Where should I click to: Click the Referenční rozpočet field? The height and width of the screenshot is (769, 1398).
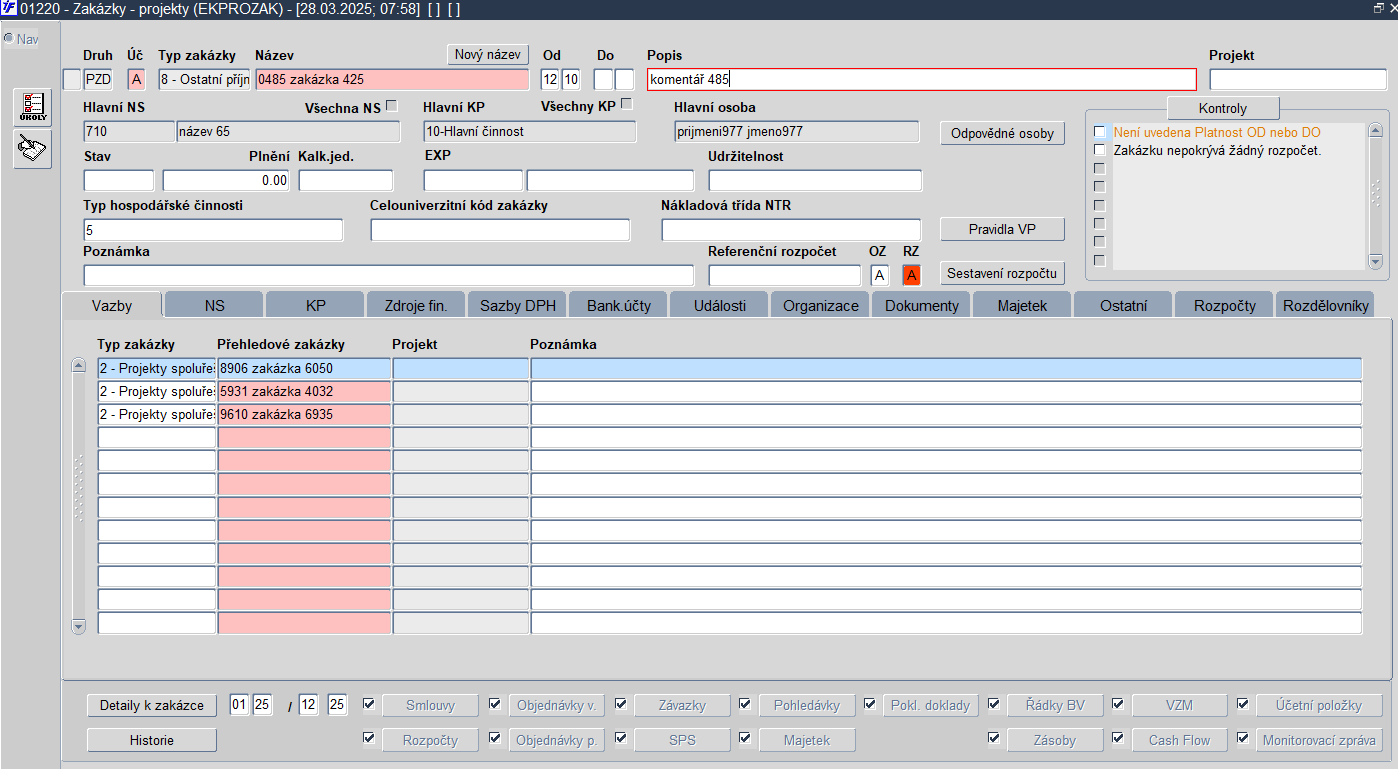785,275
